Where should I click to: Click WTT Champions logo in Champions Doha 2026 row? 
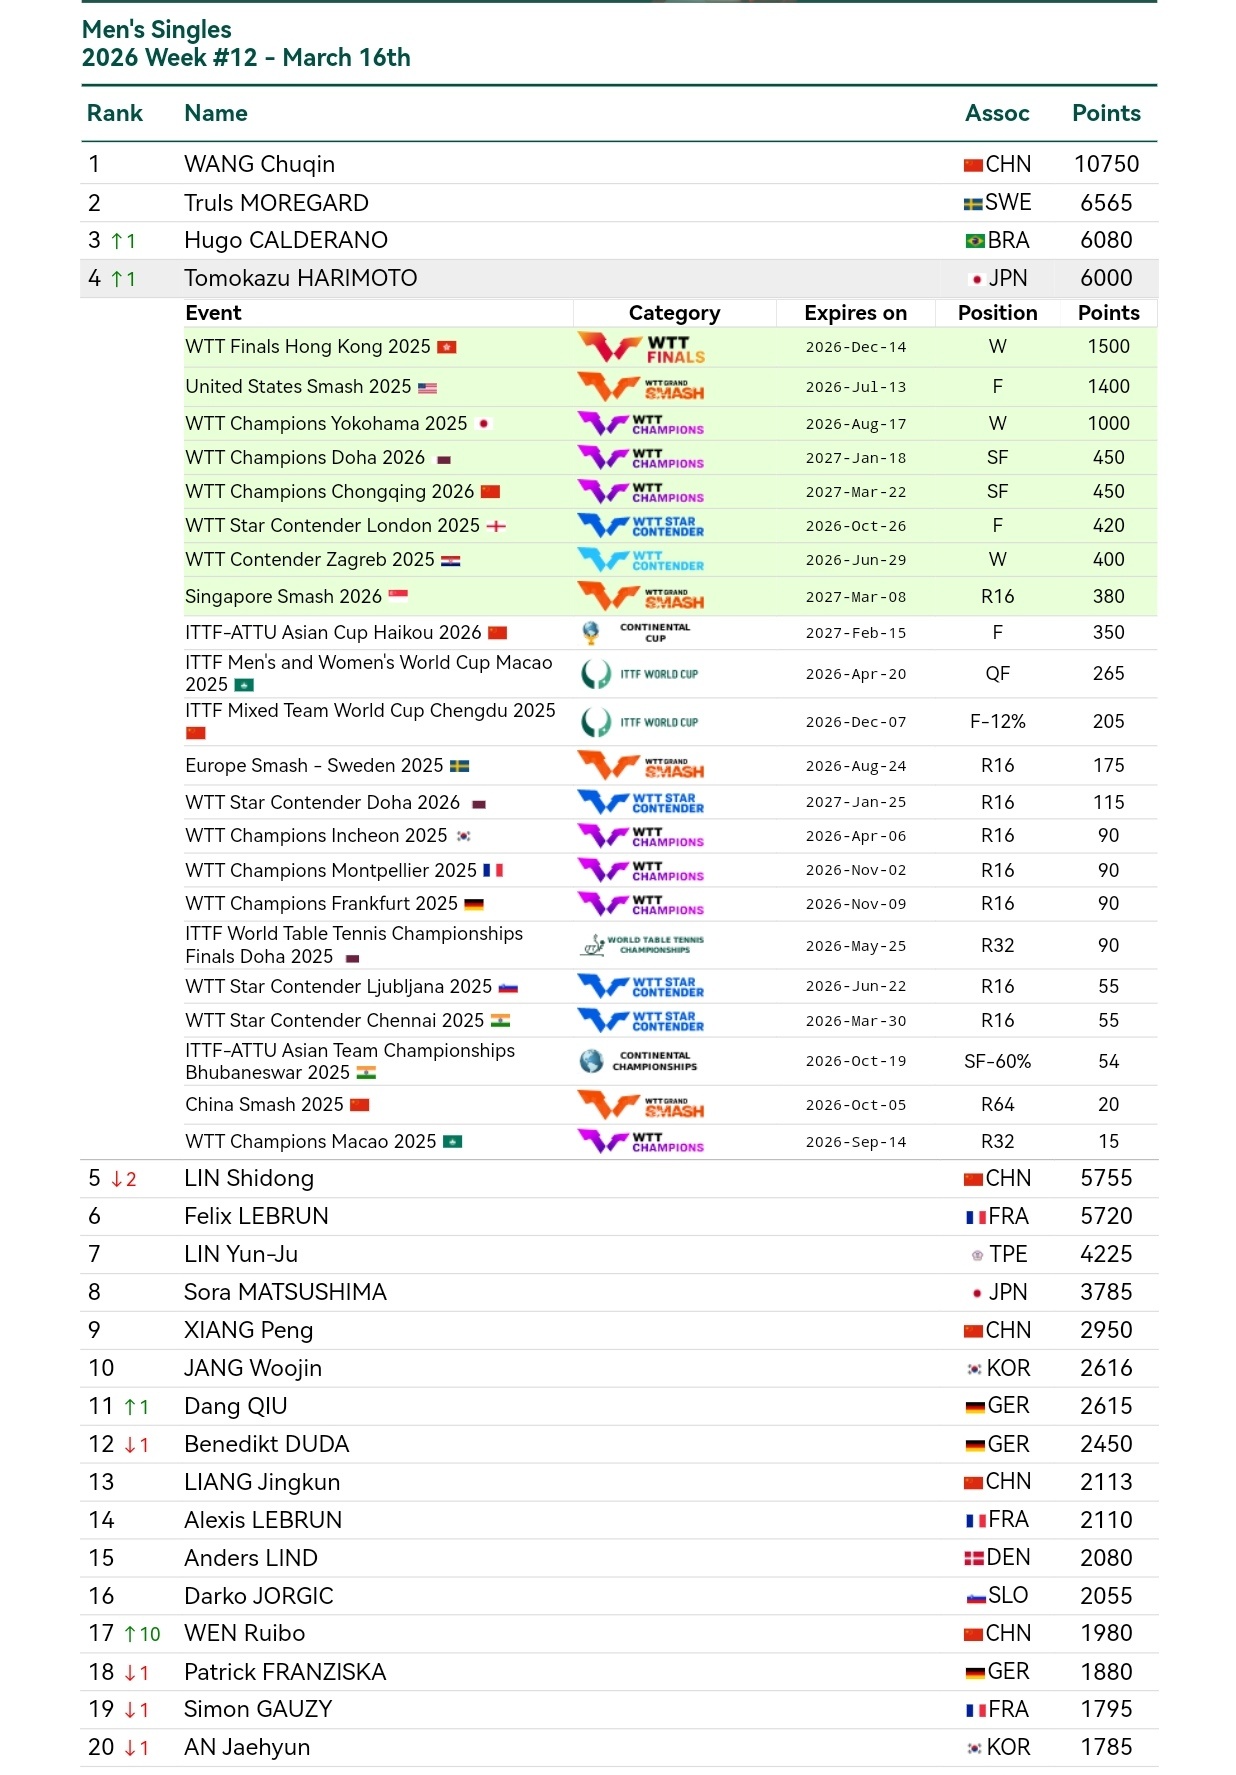coord(641,458)
